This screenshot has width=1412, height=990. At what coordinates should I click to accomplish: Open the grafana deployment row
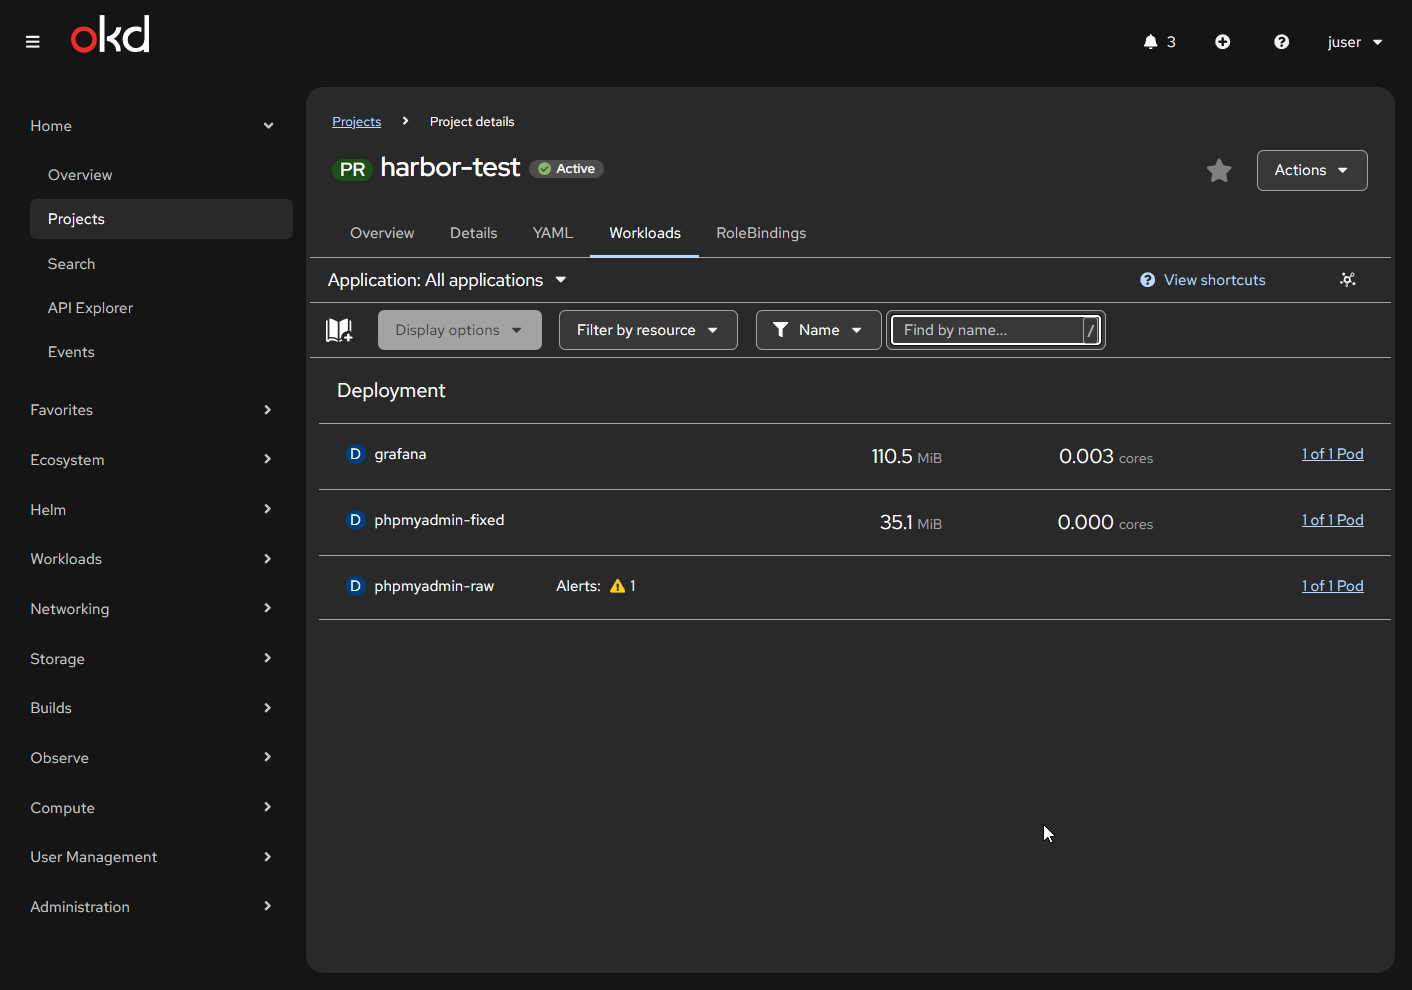pyautogui.click(x=400, y=455)
